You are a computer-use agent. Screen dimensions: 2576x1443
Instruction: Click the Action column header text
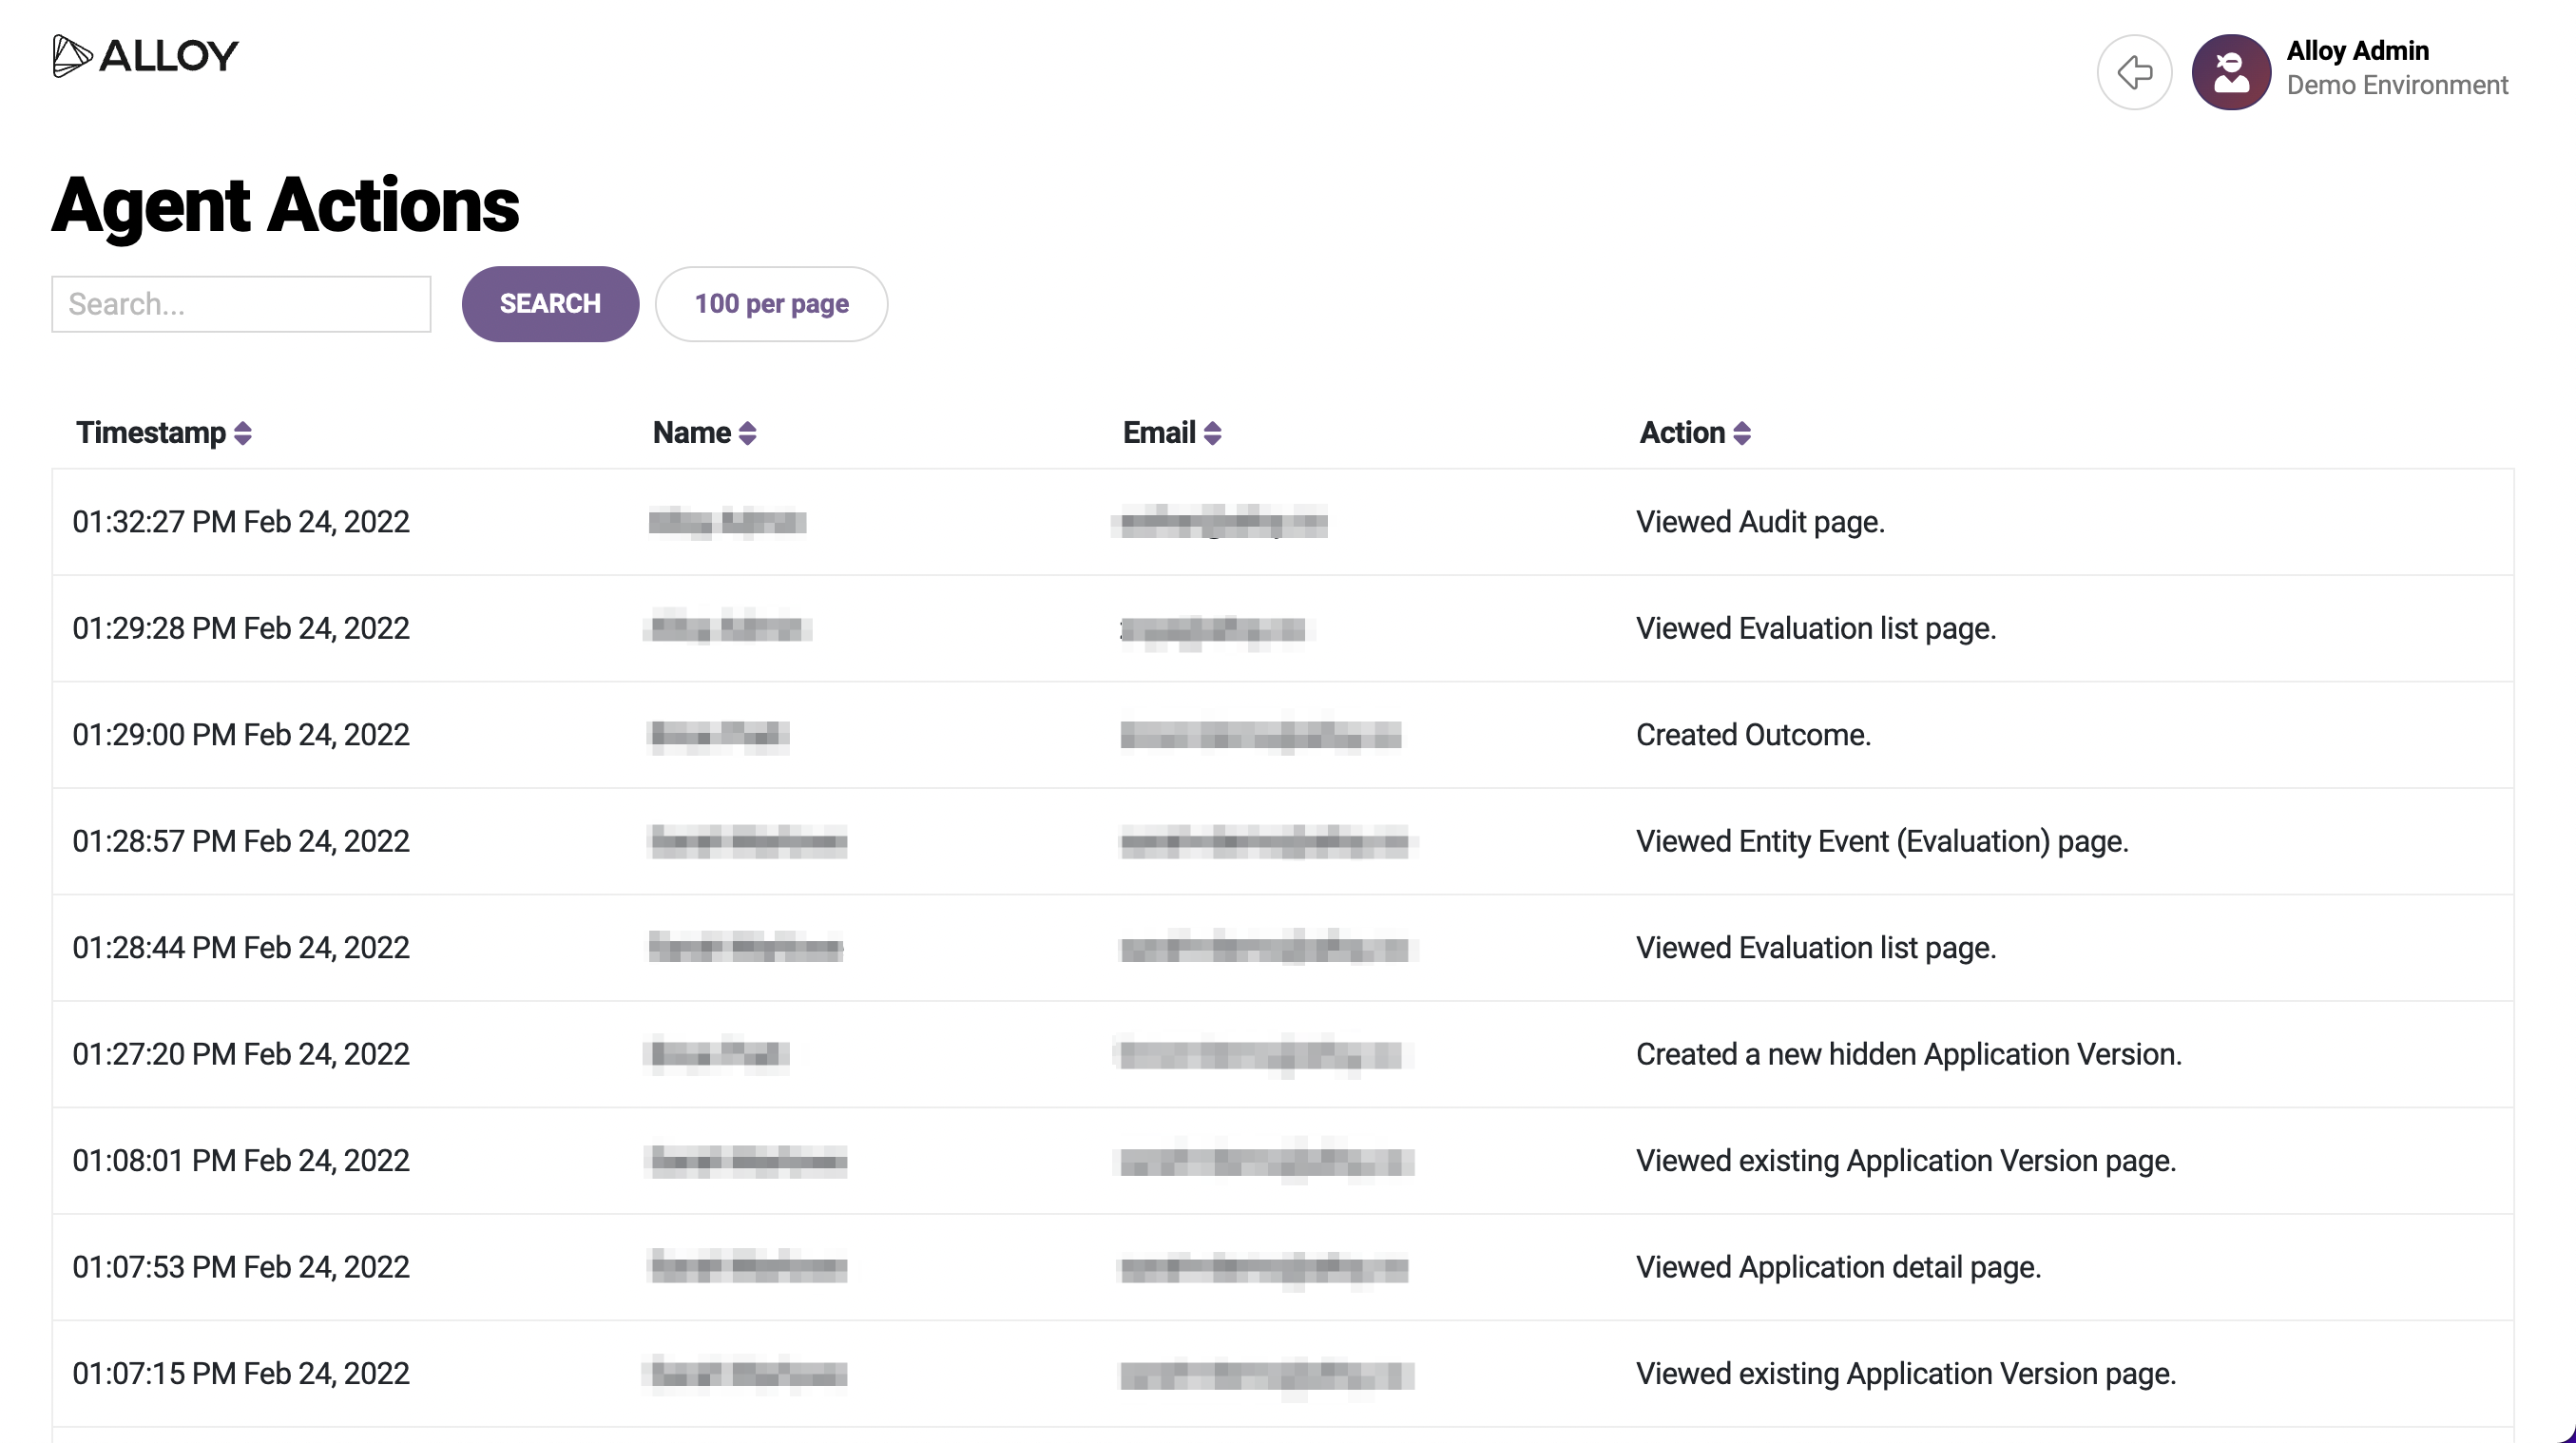(x=1682, y=433)
